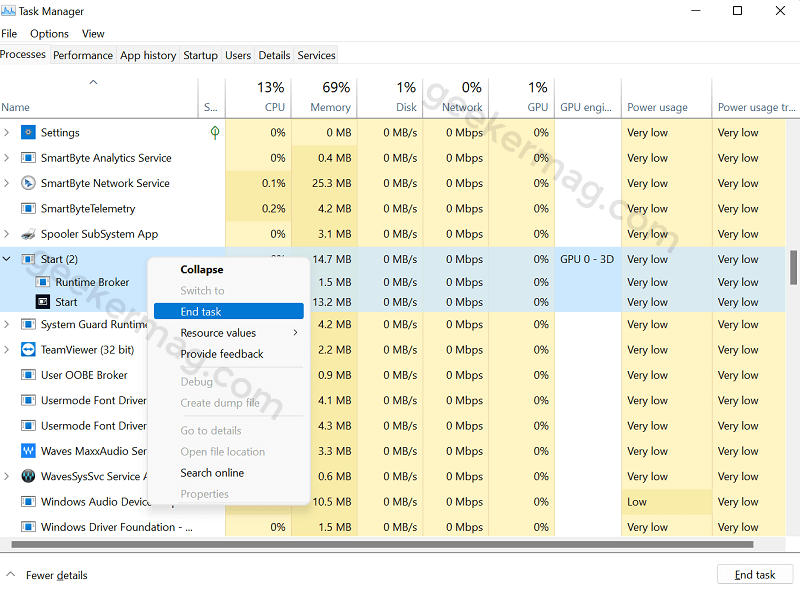Expand the SmartByte Network Service row

click(x=7, y=183)
